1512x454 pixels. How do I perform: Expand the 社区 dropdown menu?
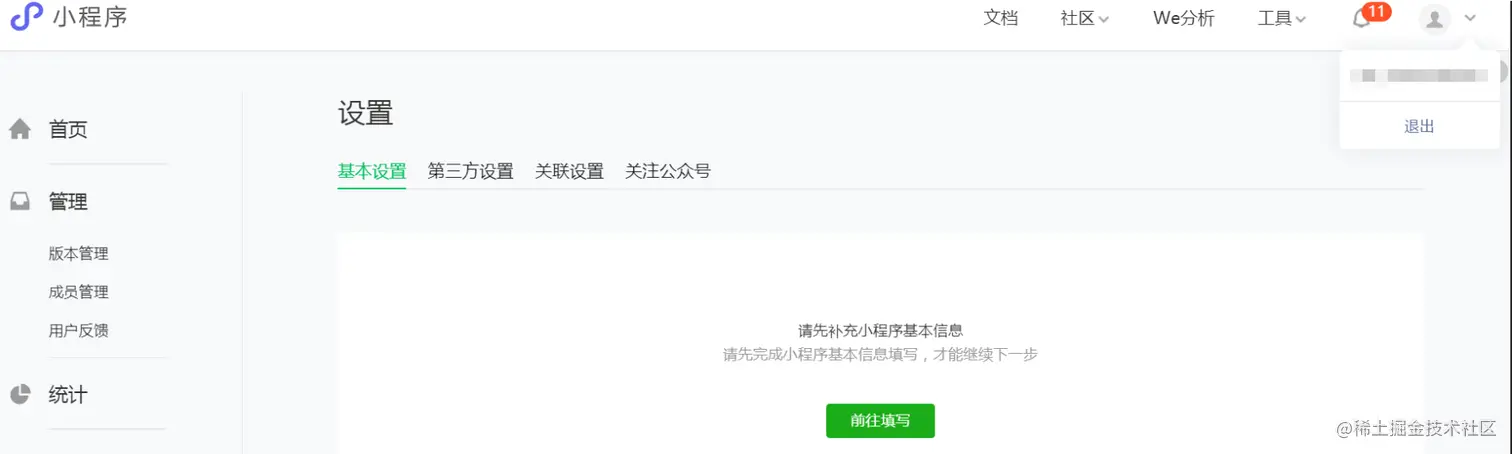click(1085, 18)
